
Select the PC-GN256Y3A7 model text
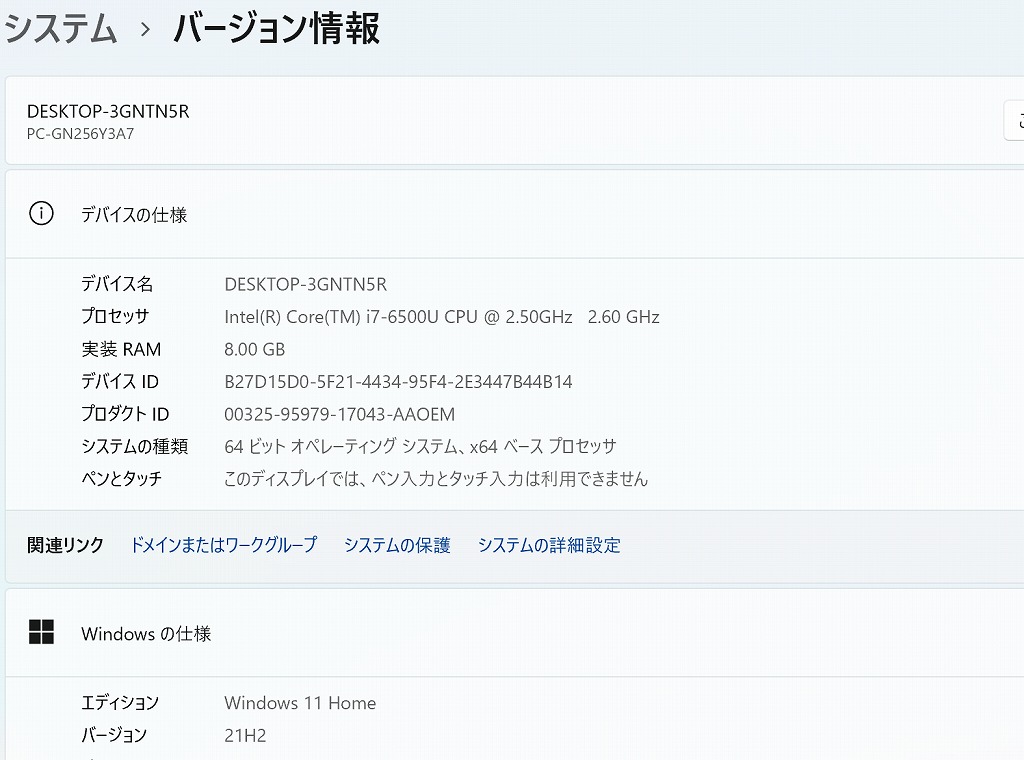coord(80,134)
